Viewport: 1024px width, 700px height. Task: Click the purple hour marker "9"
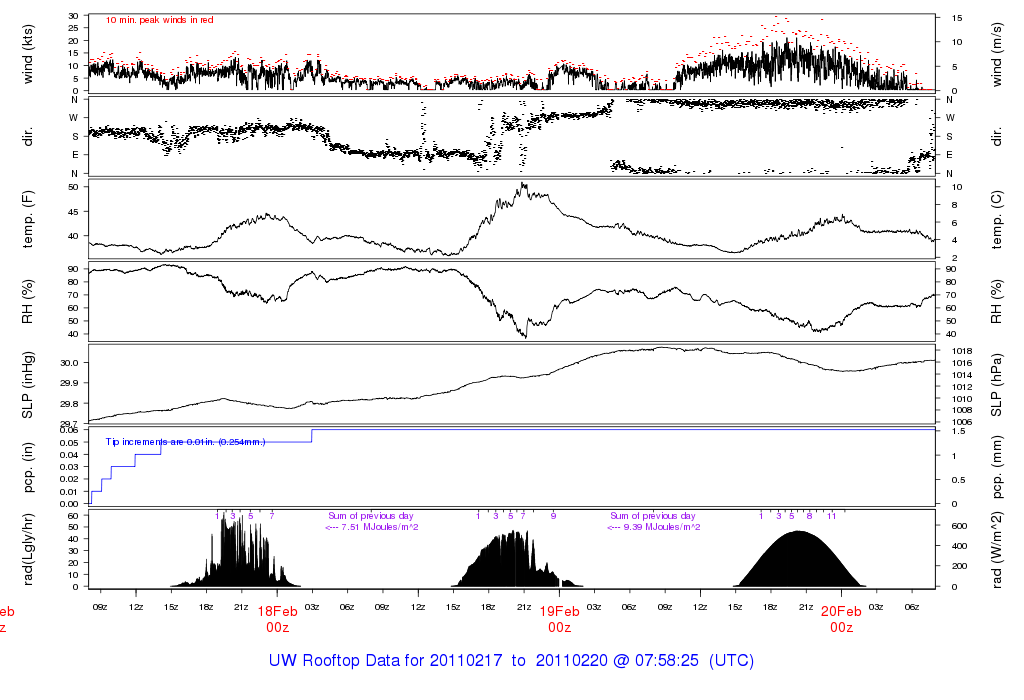tap(553, 516)
